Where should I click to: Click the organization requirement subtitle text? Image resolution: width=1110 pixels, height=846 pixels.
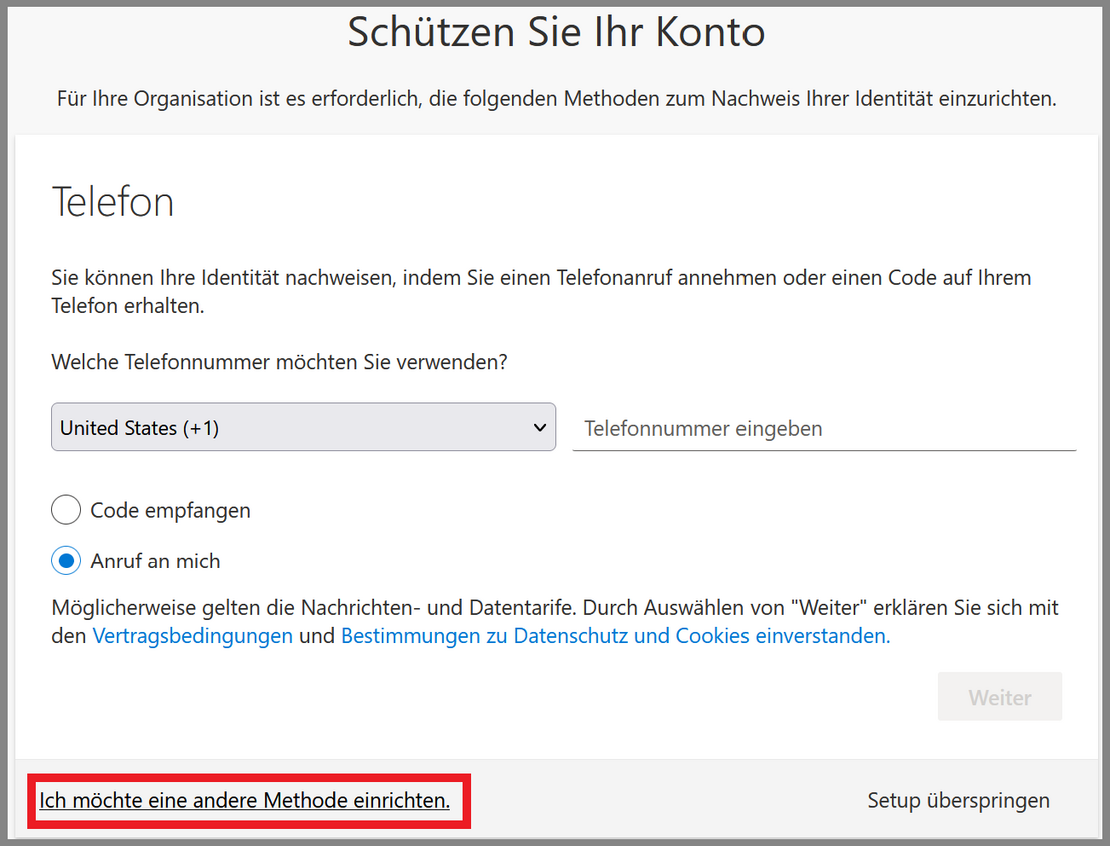coord(556,99)
